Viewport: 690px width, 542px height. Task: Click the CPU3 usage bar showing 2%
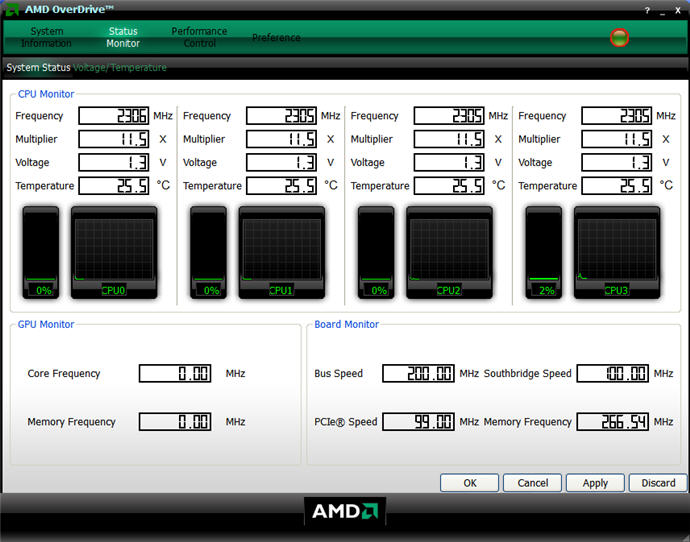(x=544, y=253)
